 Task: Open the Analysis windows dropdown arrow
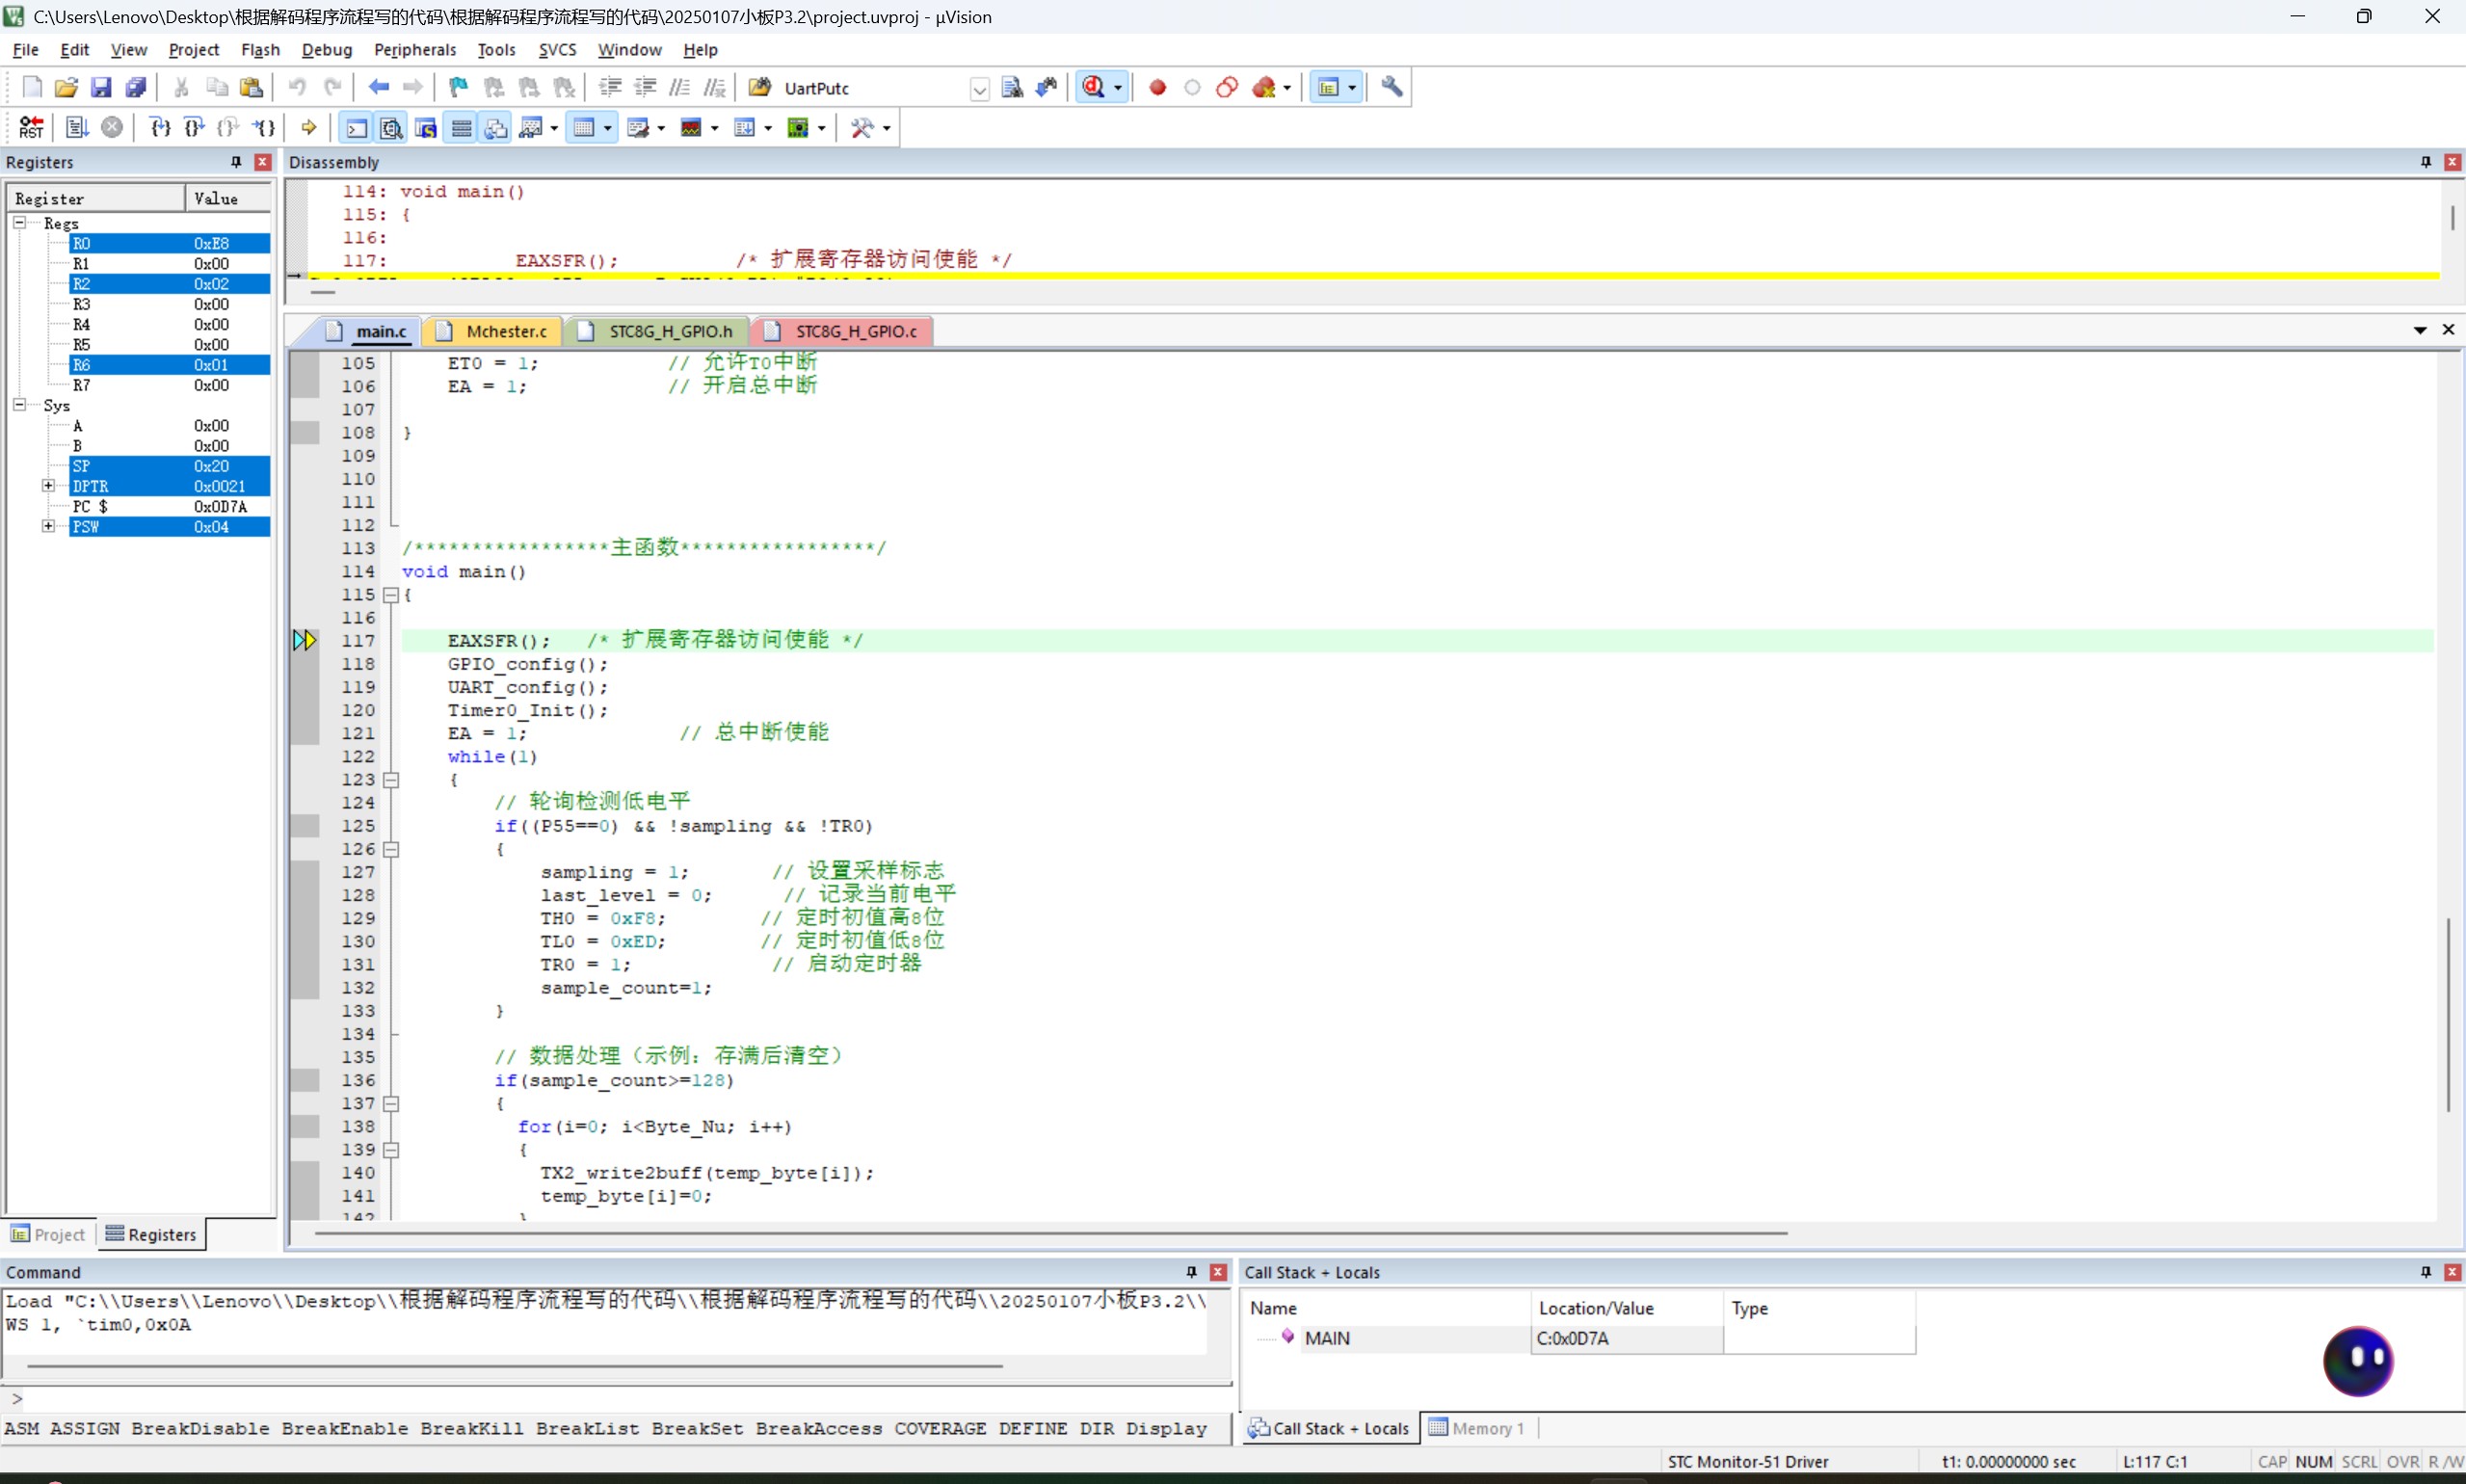point(714,128)
